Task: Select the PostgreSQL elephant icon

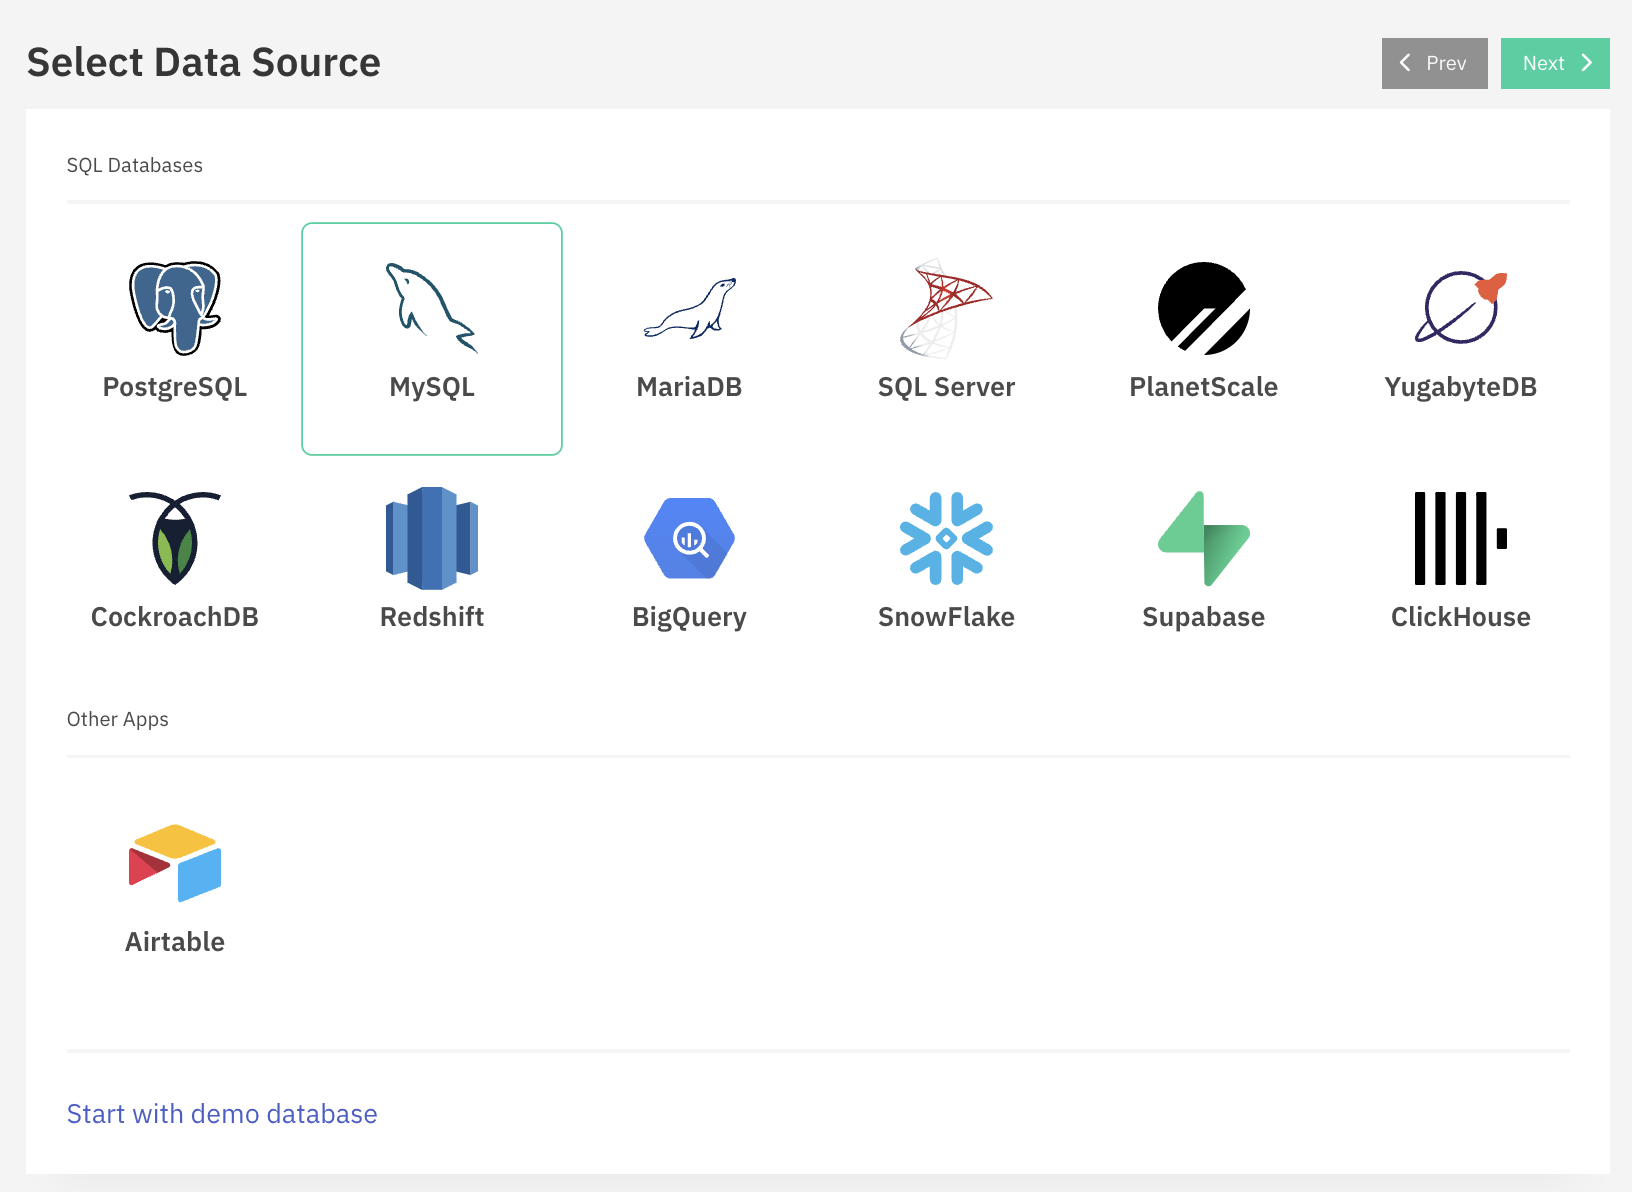Action: coord(175,308)
